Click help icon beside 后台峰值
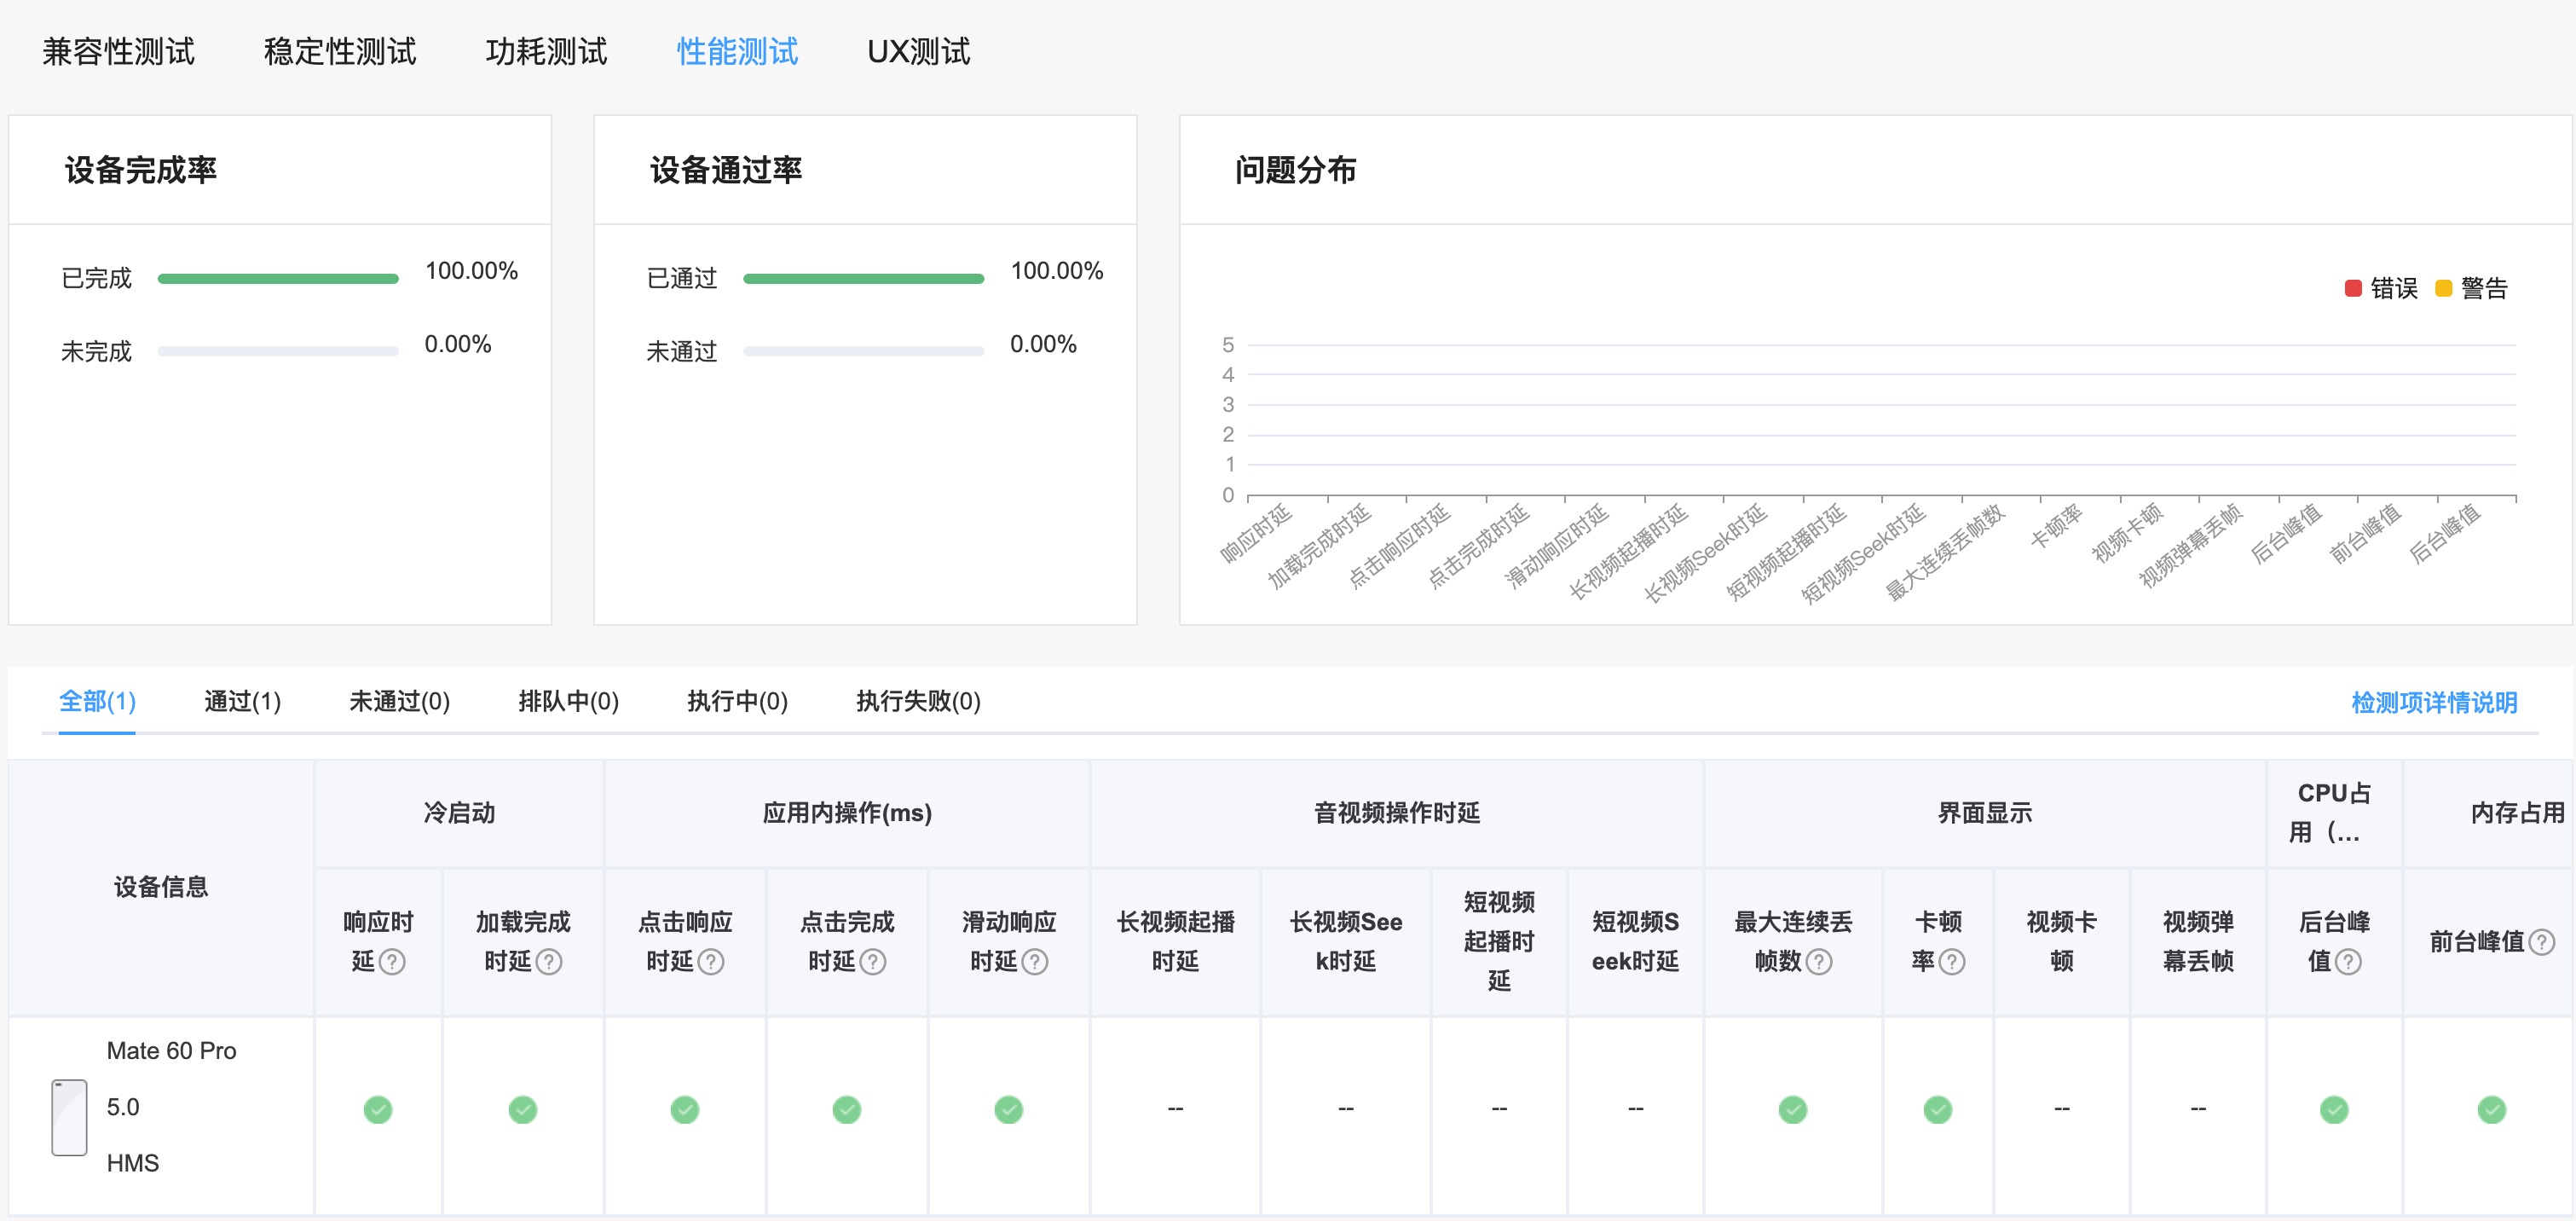 [2348, 961]
